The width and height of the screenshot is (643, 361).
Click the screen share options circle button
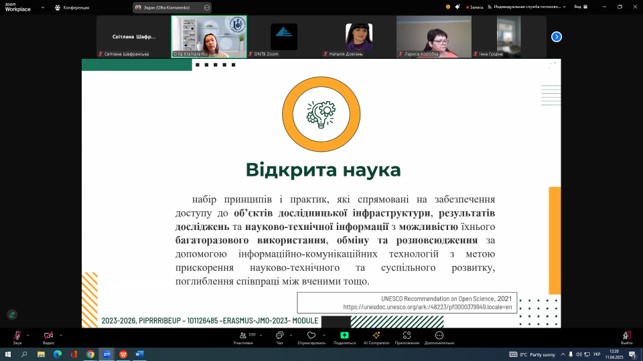pyautogui.click(x=207, y=7)
